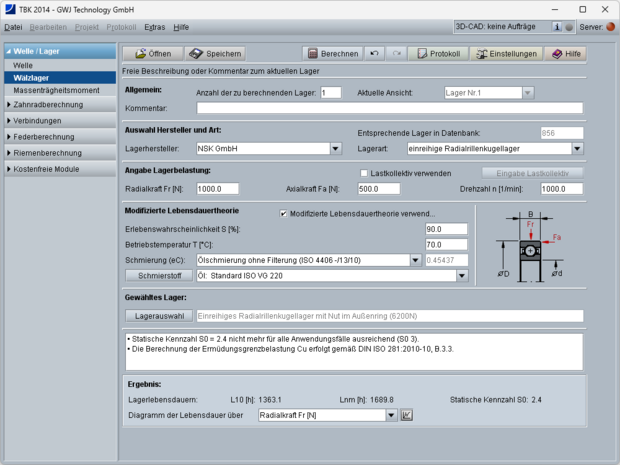This screenshot has width=620, height=465.
Task: Toggle Modifizierte Lebensdauertheorie checkbox
Action: pyautogui.click(x=283, y=213)
